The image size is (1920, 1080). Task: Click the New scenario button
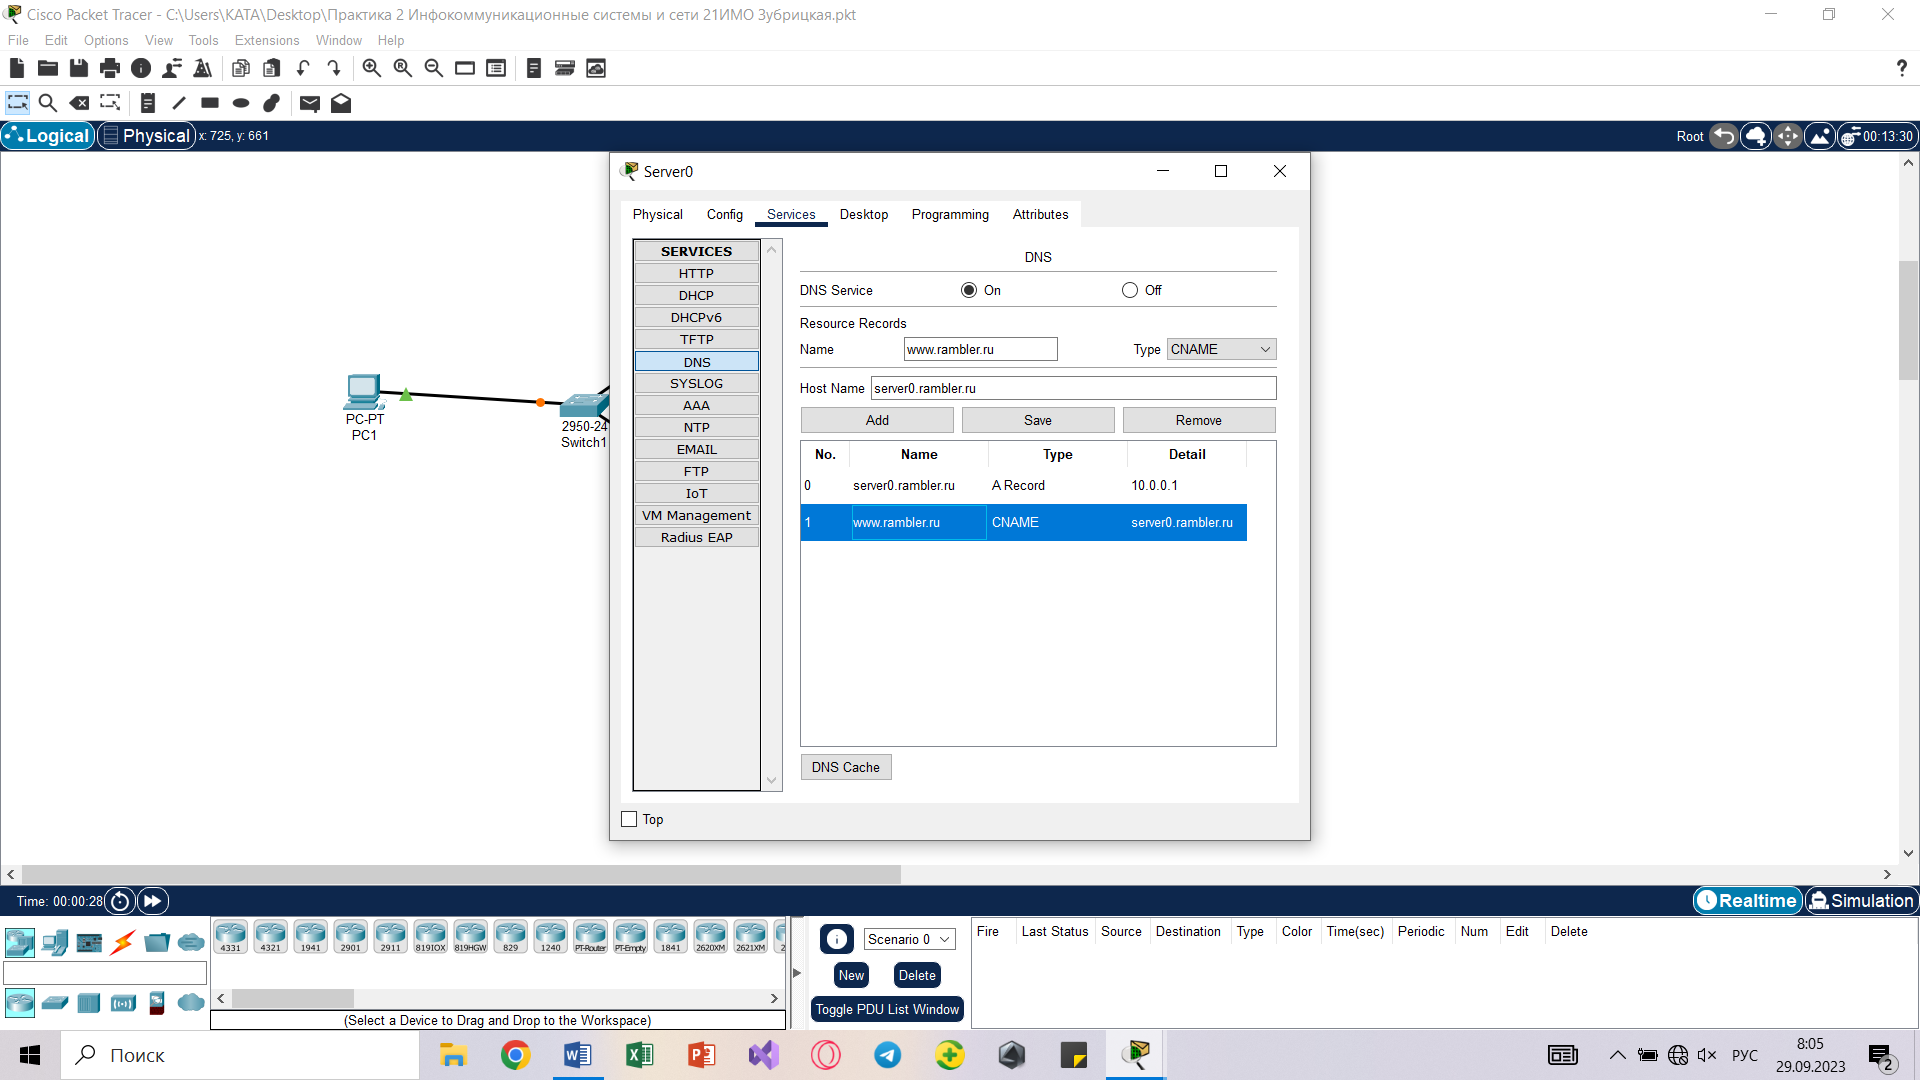(x=851, y=975)
